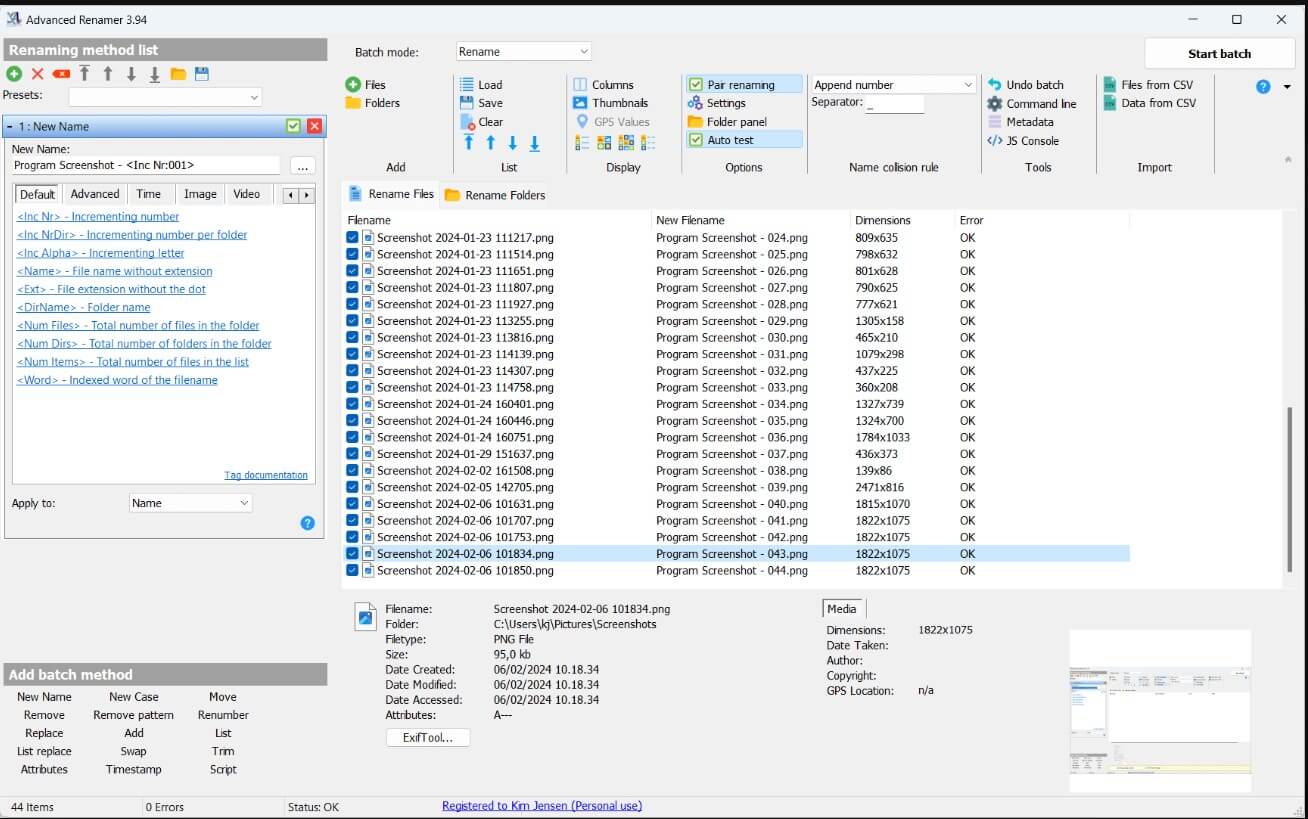Disable the Auto test option

point(696,140)
